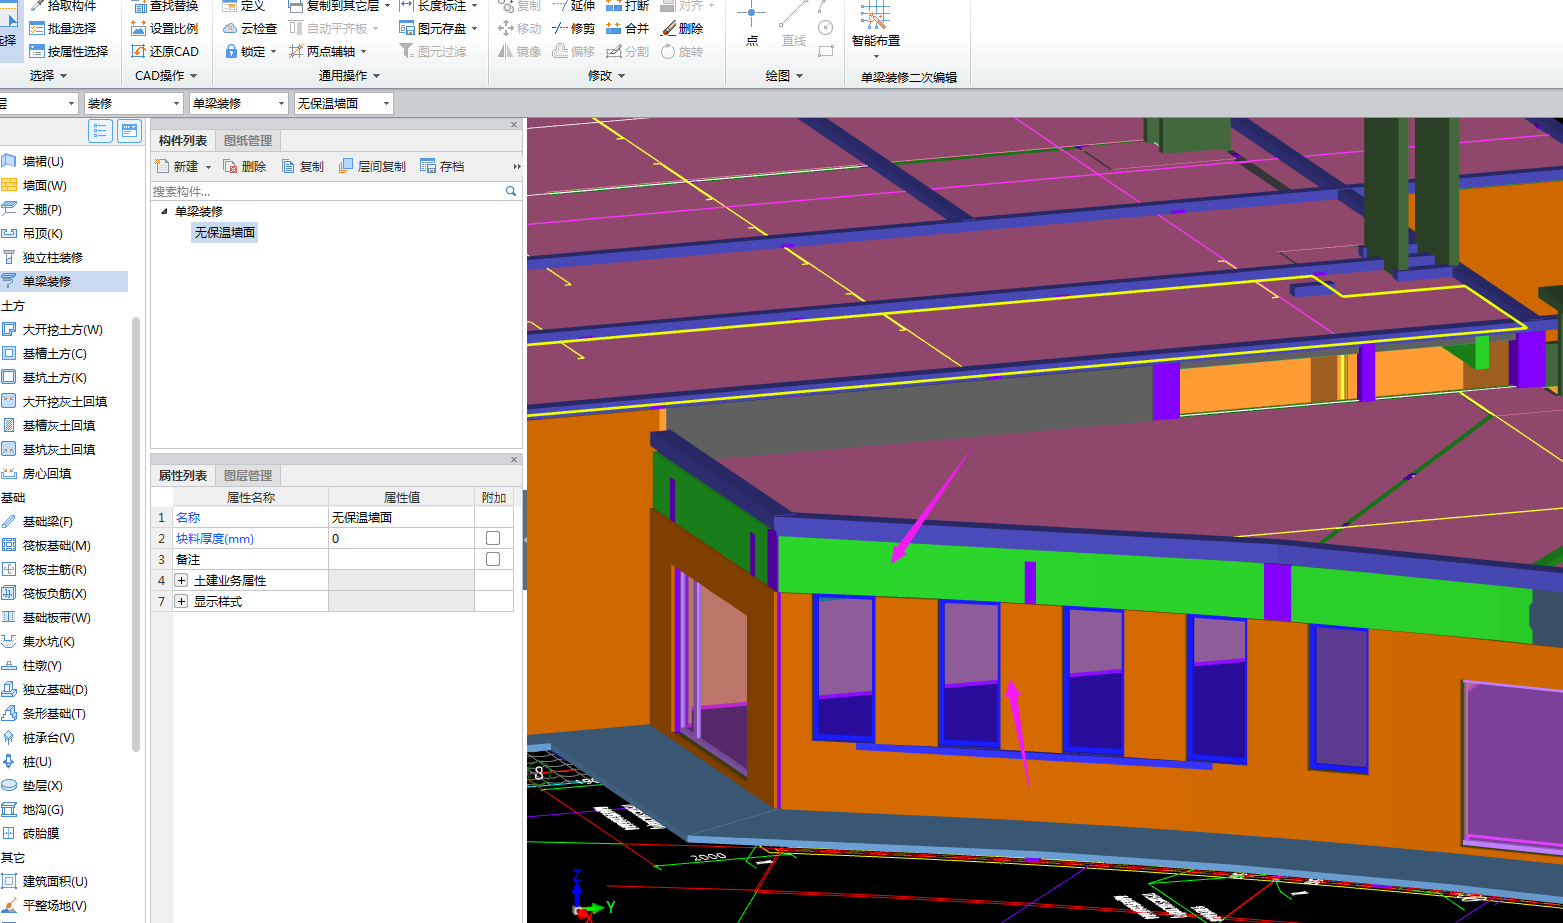
Task: Click the 修剪 trim tool
Action: pyautogui.click(x=573, y=28)
